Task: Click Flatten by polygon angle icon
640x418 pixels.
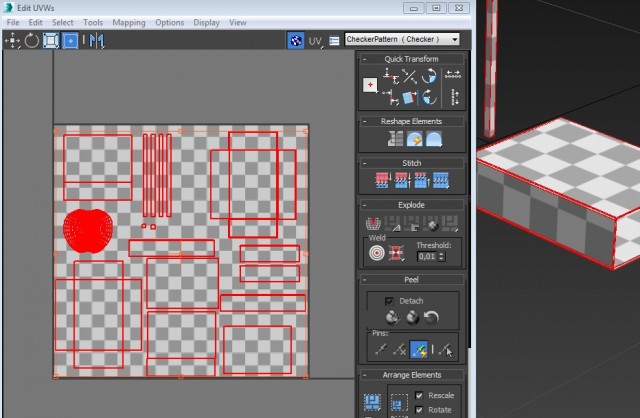Action: [x=393, y=223]
